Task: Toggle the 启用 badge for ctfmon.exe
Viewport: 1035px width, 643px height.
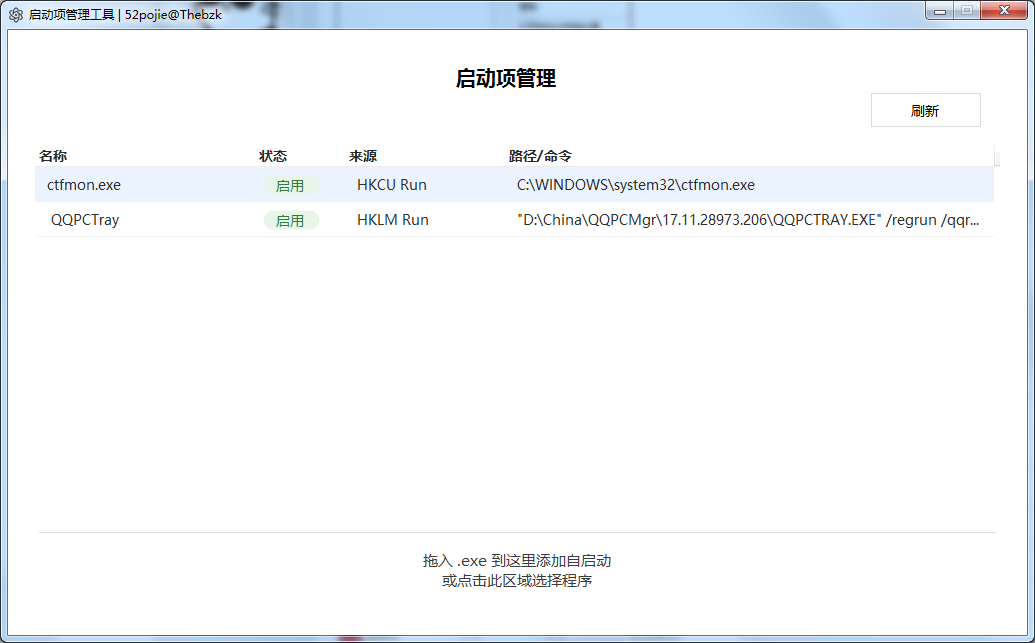Action: click(290, 186)
